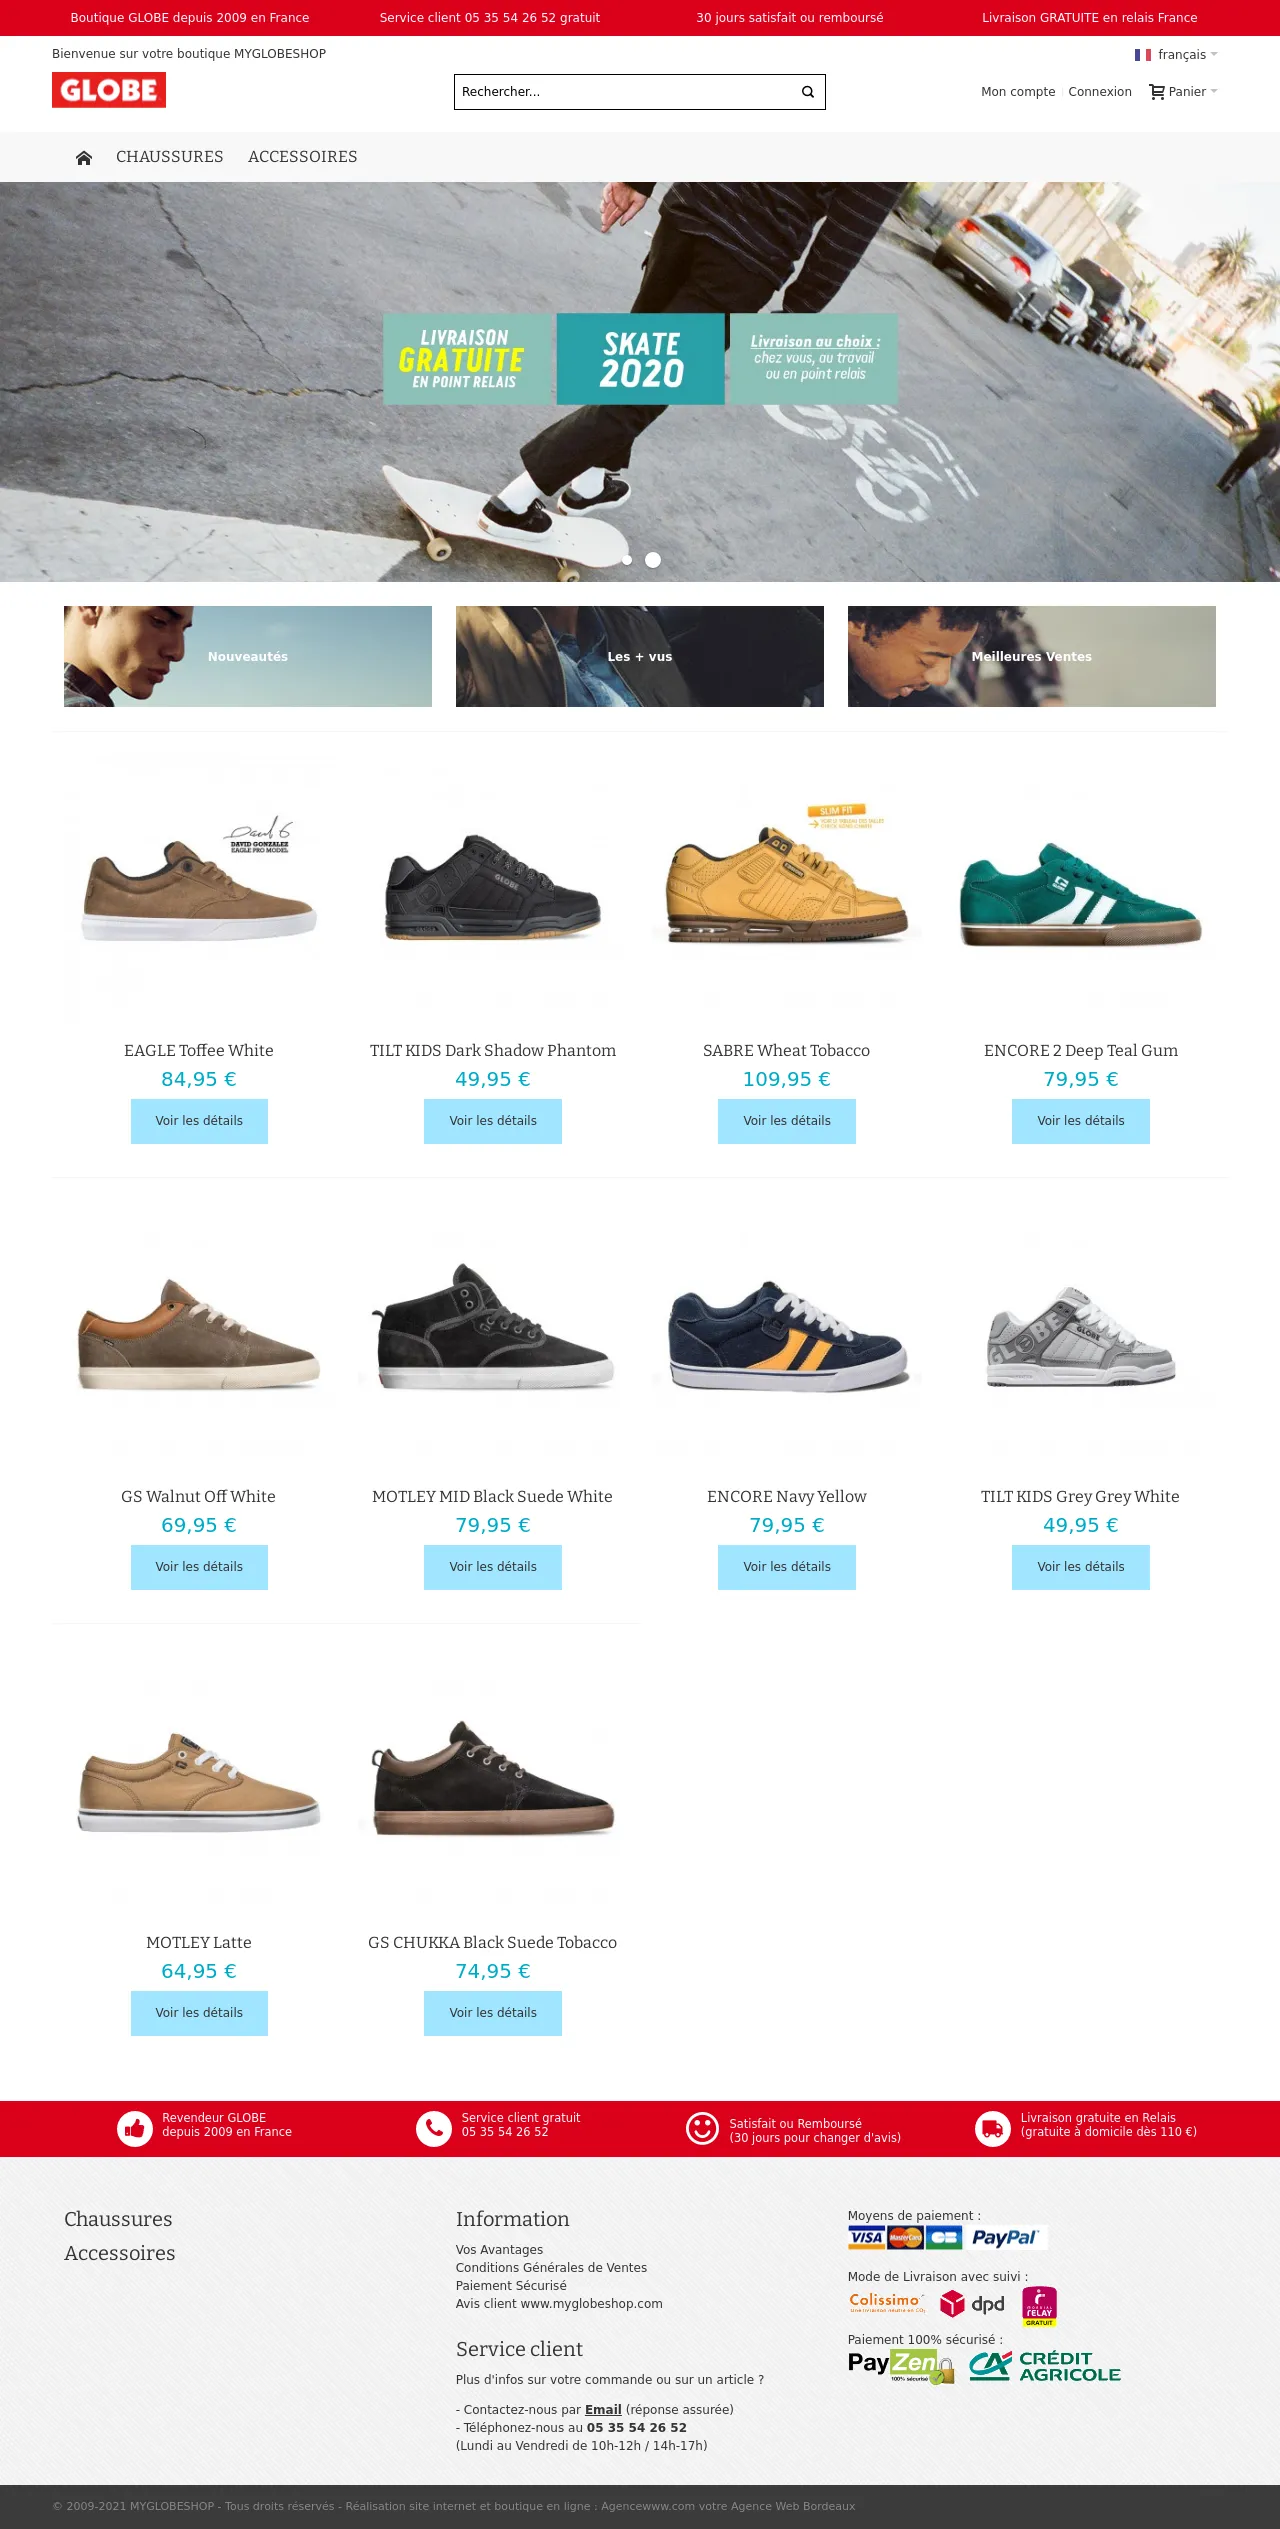Click the Connexion link

point(1100,92)
